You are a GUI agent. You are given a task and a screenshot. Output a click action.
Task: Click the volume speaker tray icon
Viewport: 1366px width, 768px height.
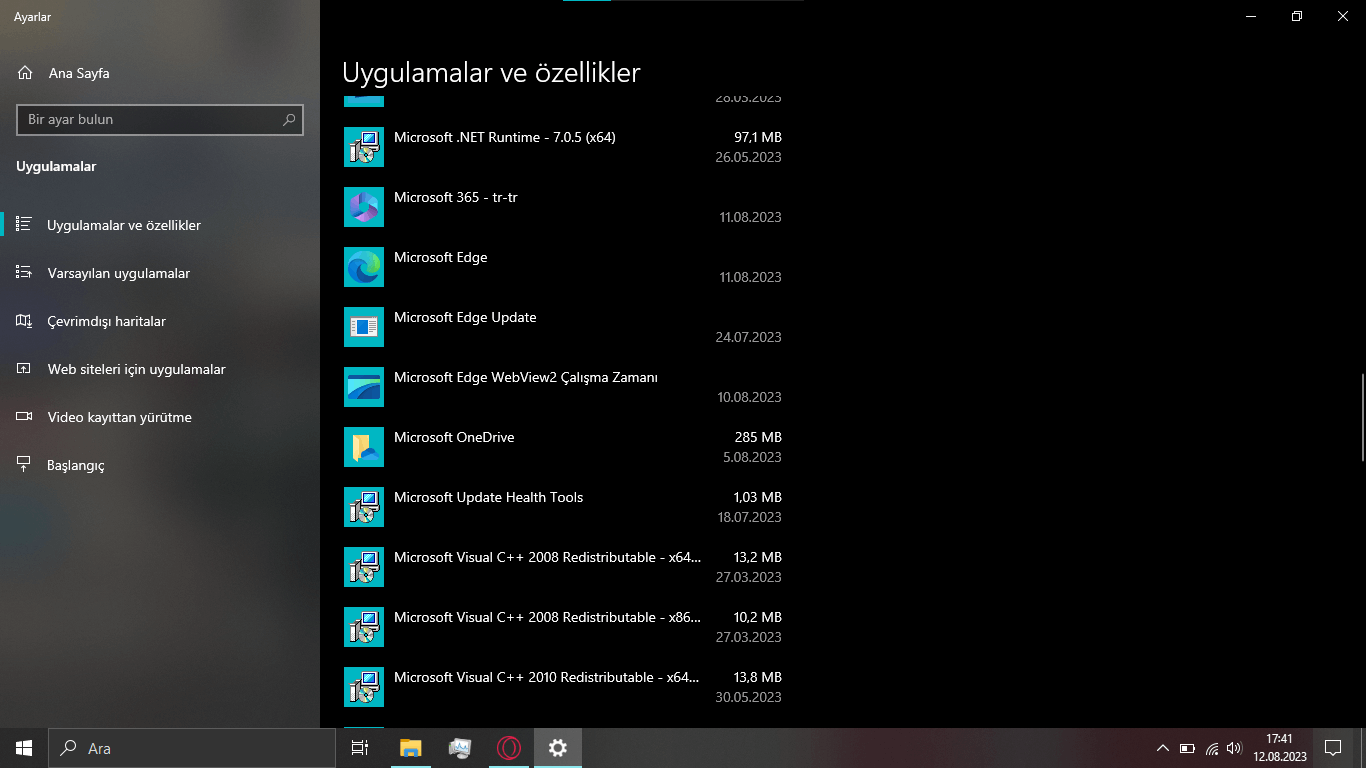[x=1234, y=748]
